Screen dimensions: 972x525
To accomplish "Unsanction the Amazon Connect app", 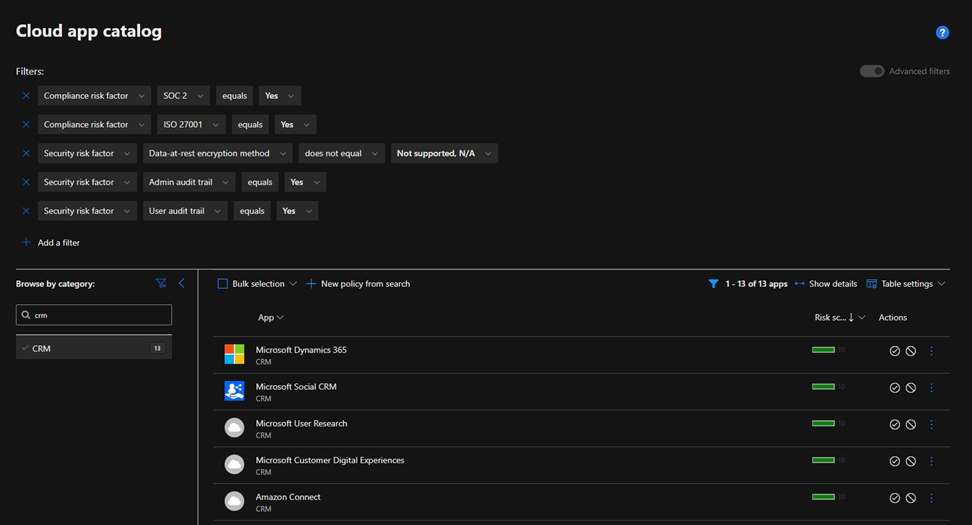I will [911, 498].
